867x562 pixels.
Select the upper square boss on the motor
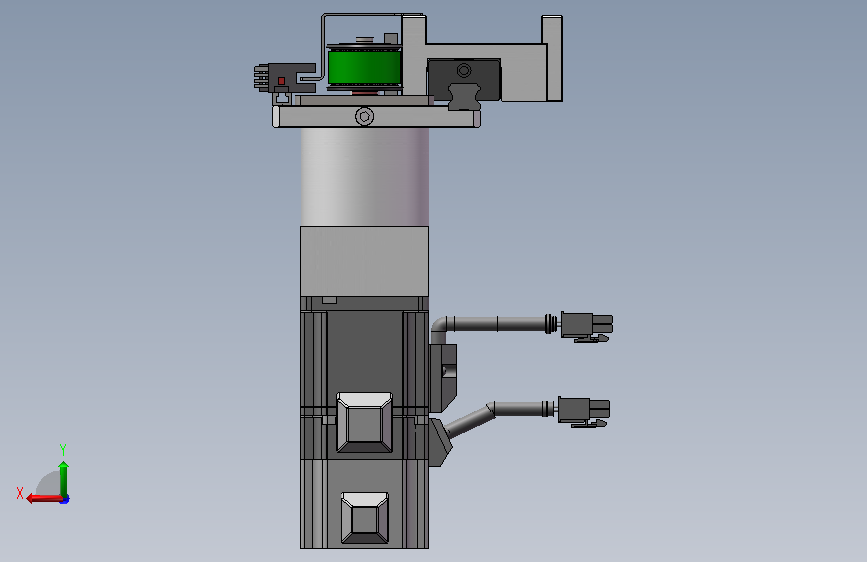point(364,422)
